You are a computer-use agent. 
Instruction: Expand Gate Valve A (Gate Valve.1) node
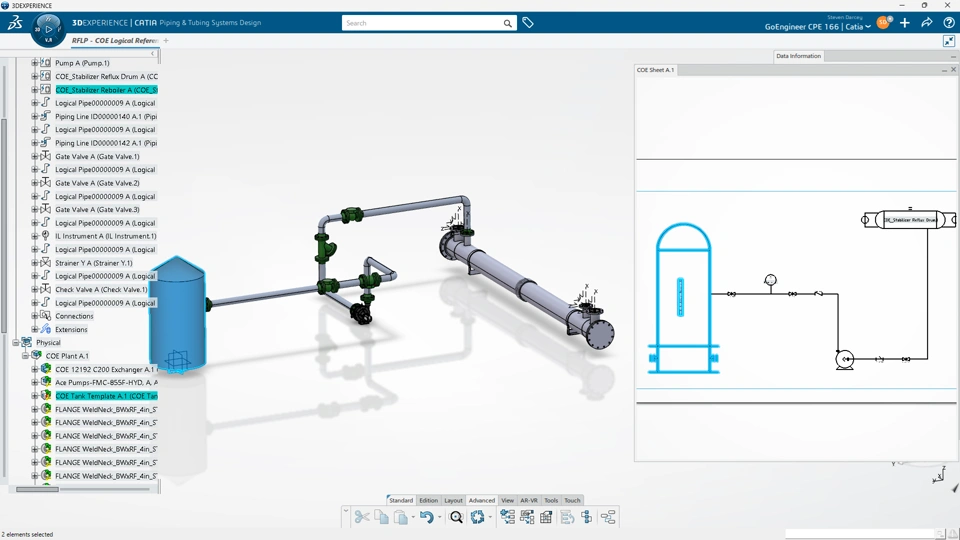point(35,156)
